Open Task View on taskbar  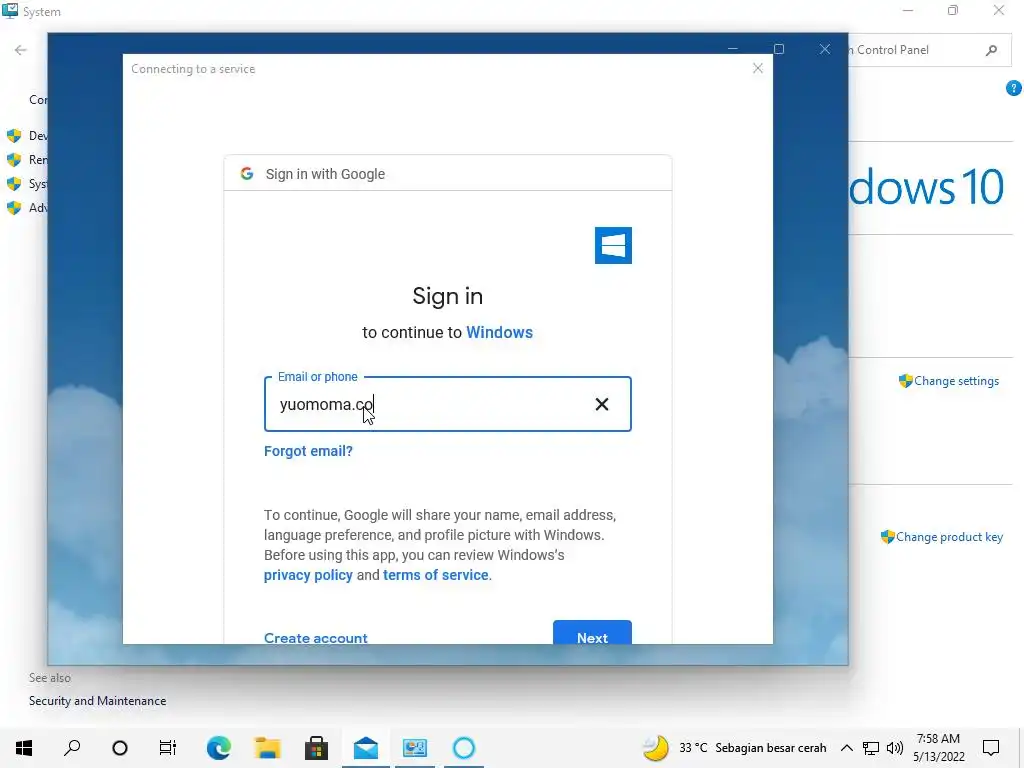168,748
